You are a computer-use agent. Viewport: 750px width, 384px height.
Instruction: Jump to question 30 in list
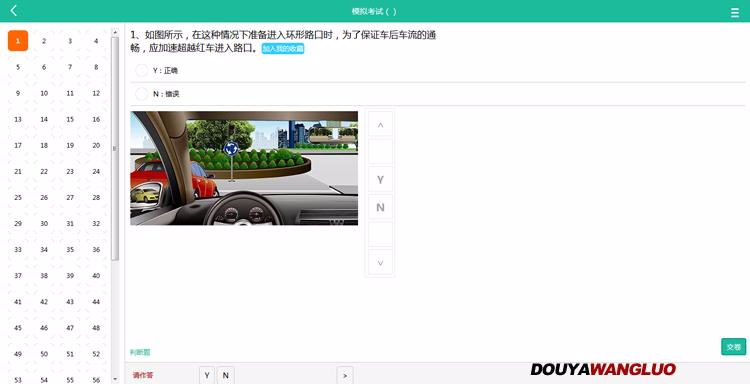[44, 223]
